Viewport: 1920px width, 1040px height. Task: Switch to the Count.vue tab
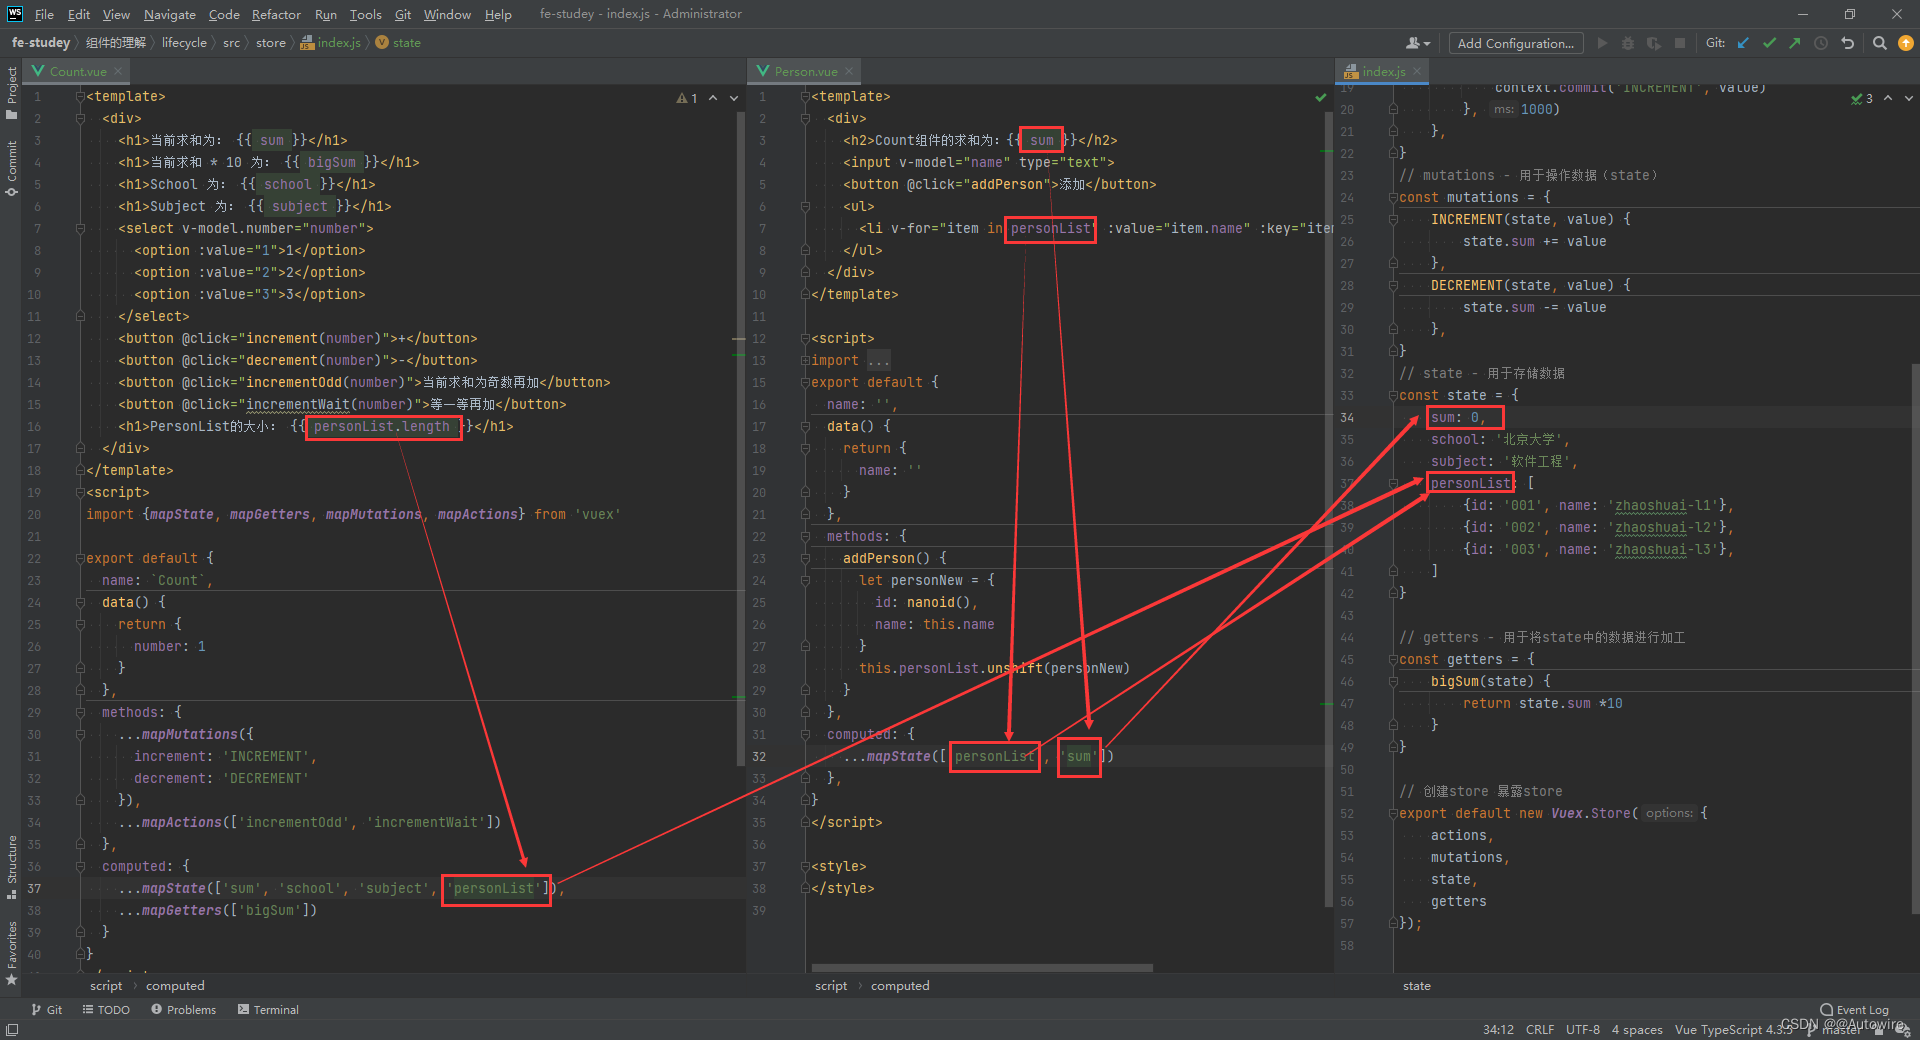(77, 71)
